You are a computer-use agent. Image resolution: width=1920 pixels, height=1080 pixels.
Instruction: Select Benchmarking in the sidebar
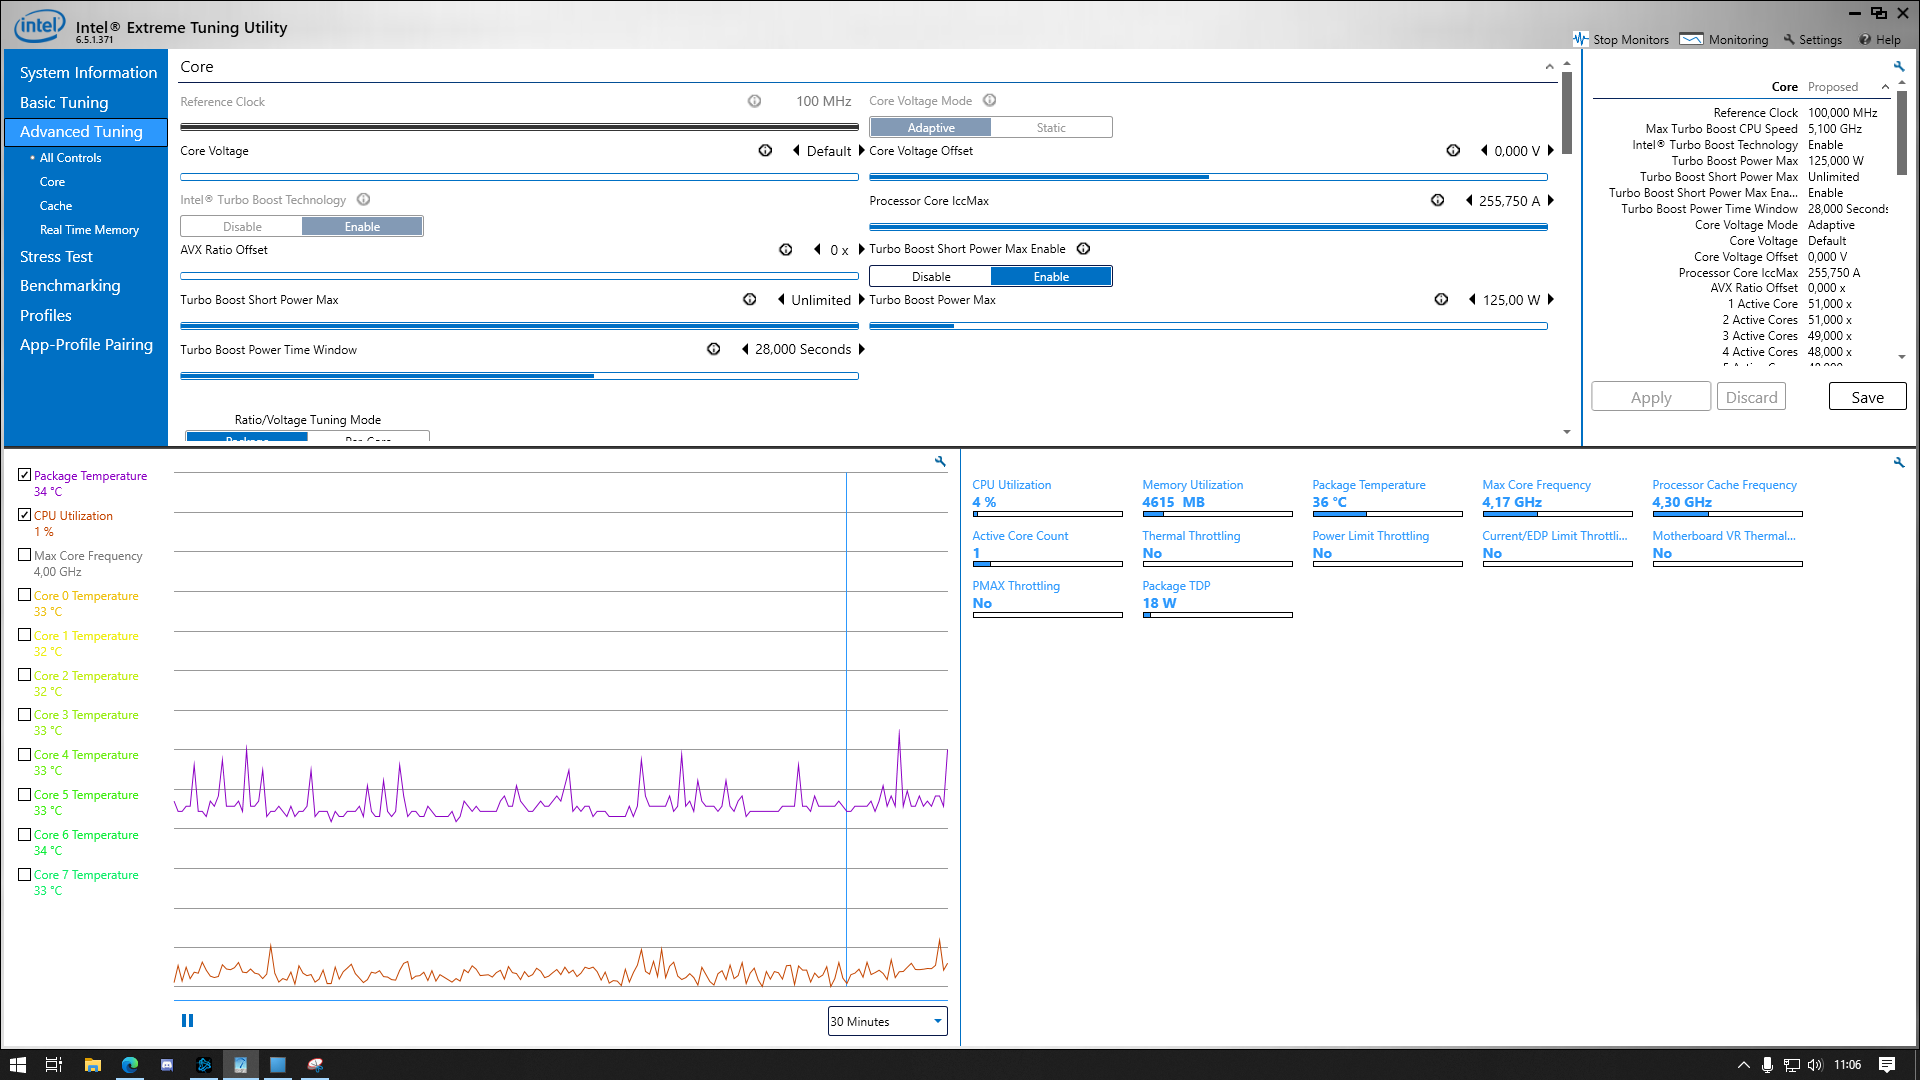[x=70, y=286]
